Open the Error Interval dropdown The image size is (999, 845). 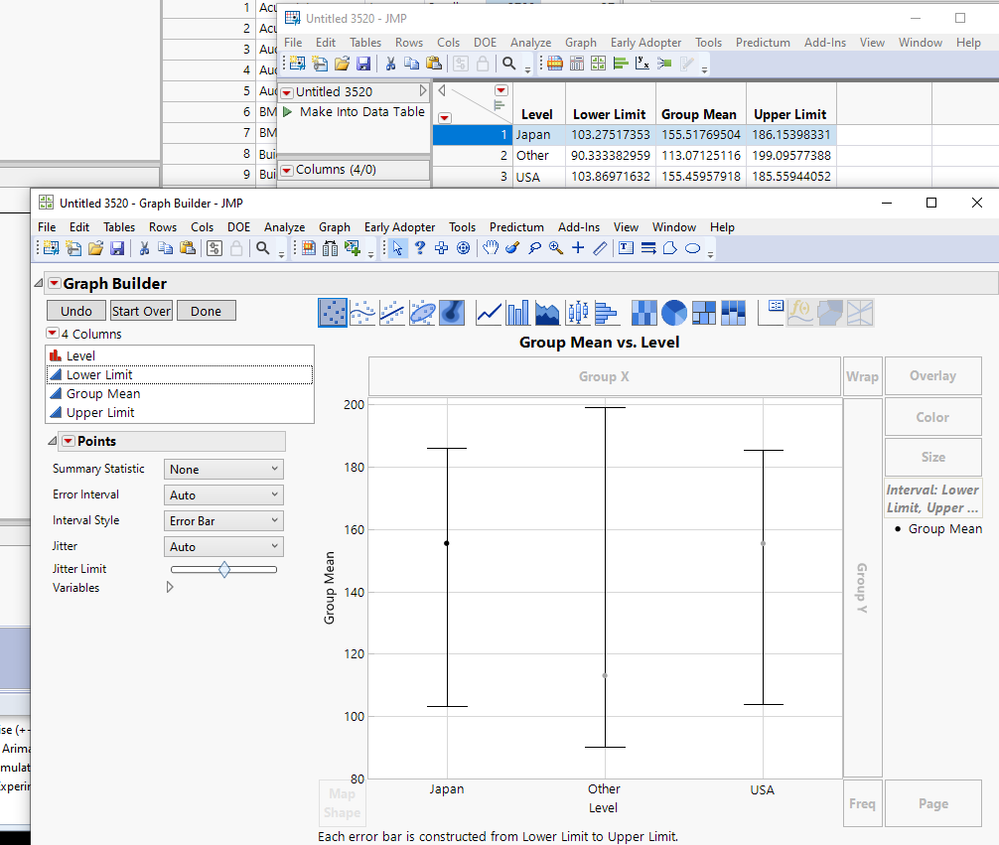[224, 495]
